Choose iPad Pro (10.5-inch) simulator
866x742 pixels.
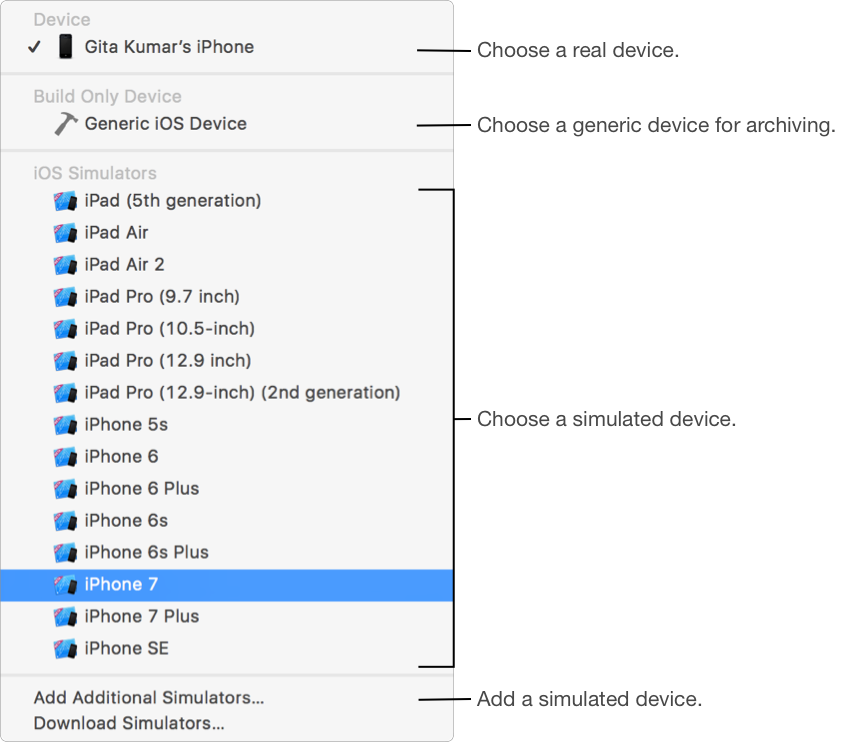tap(169, 329)
